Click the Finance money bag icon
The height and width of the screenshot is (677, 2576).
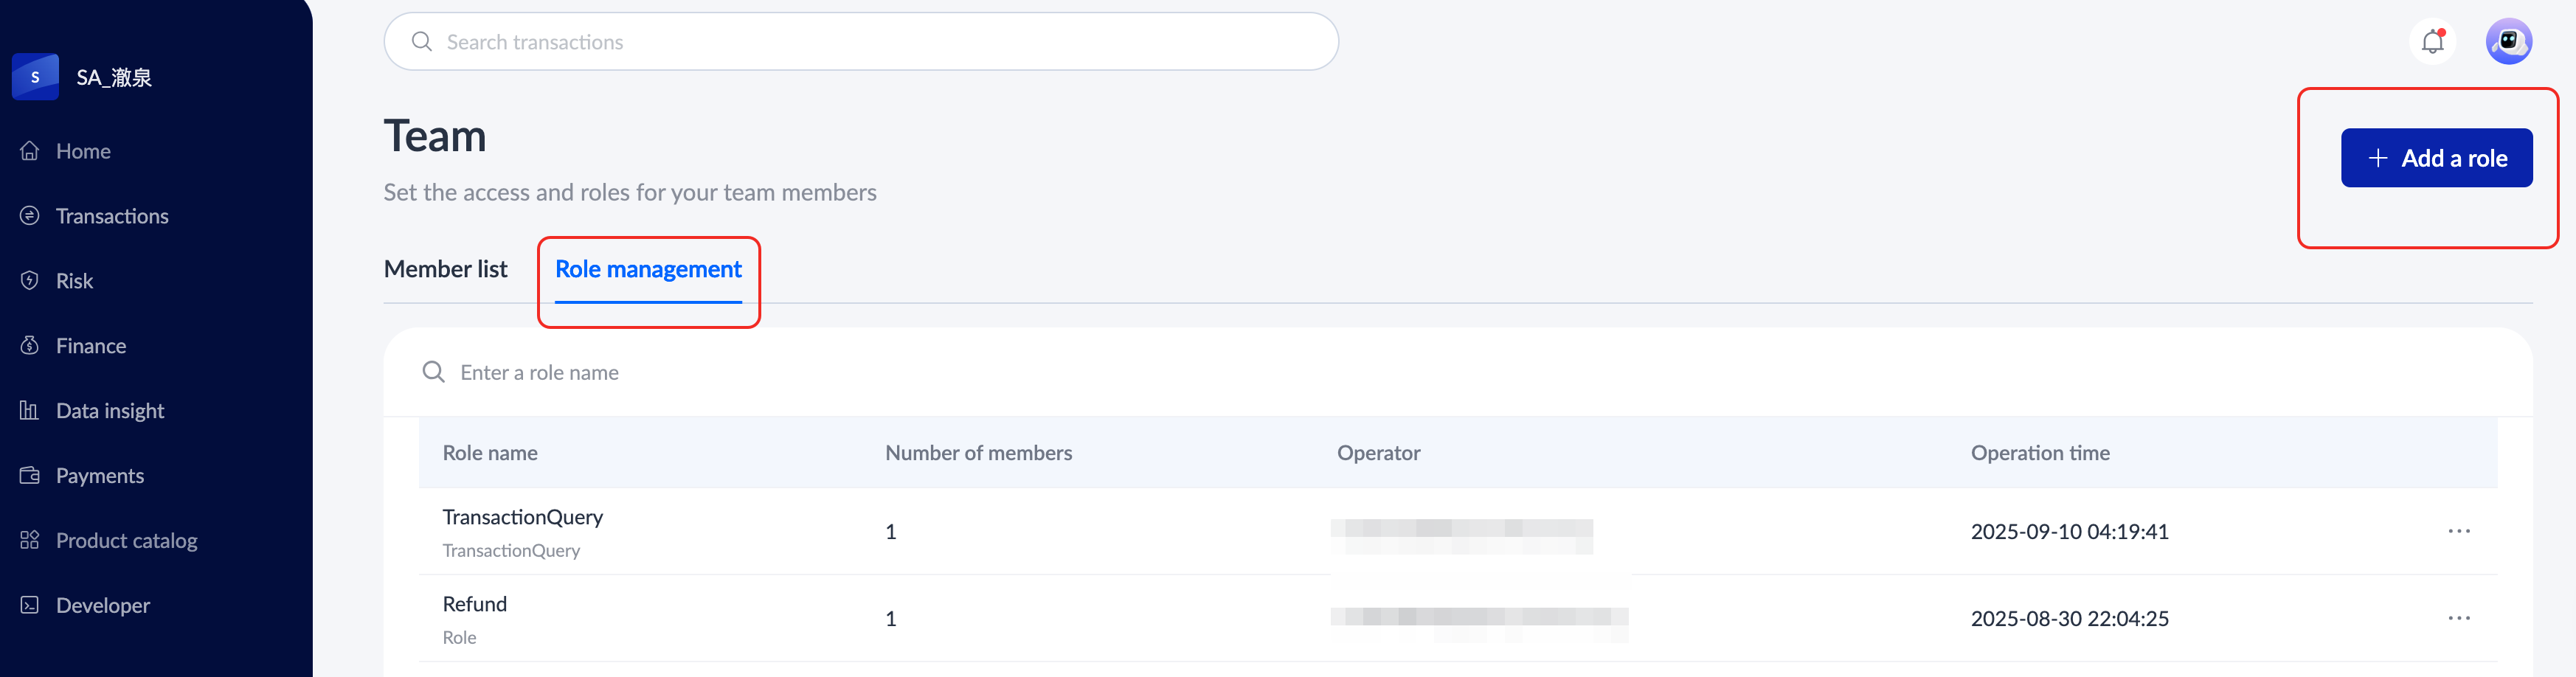[30, 346]
